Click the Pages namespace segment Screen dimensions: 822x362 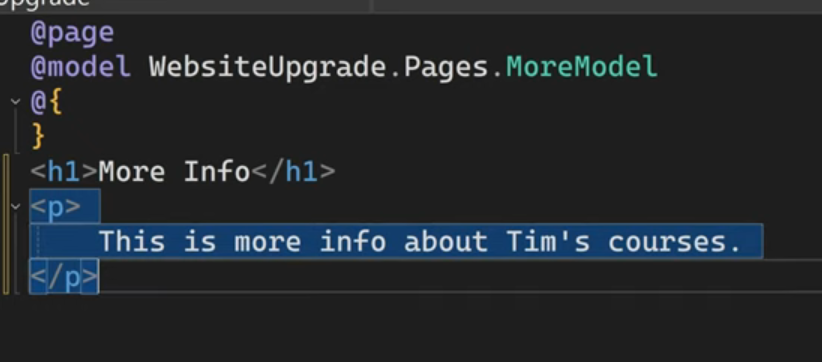pos(446,67)
